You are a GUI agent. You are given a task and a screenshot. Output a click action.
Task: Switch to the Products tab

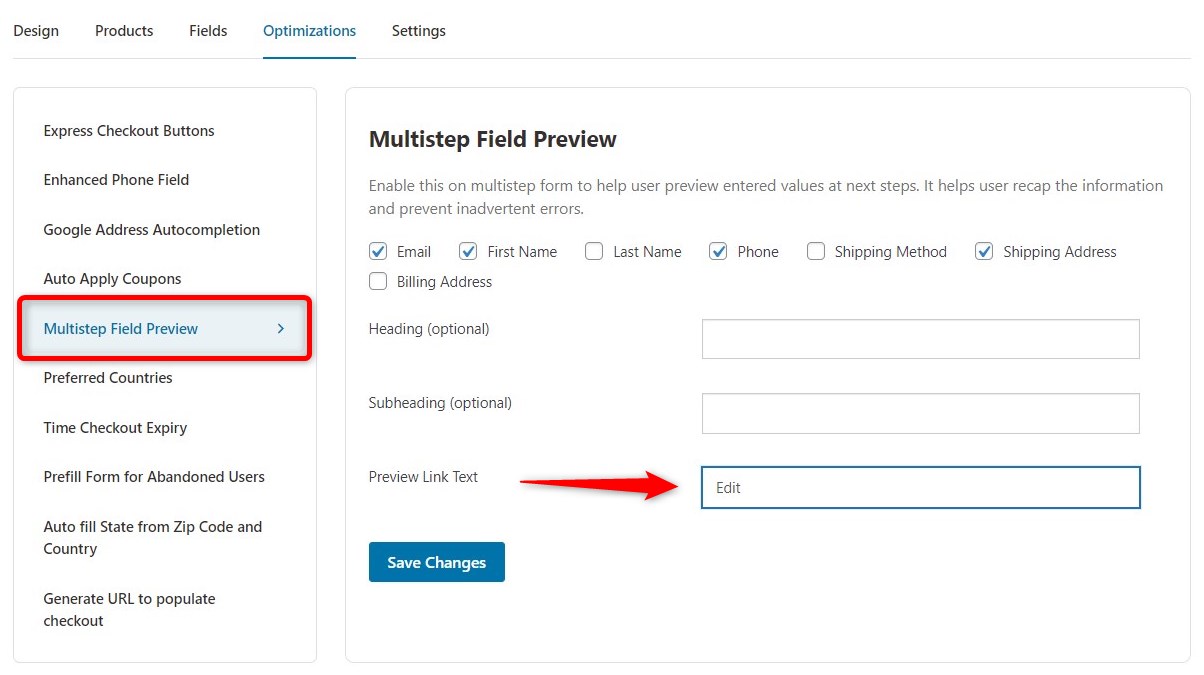(x=123, y=30)
